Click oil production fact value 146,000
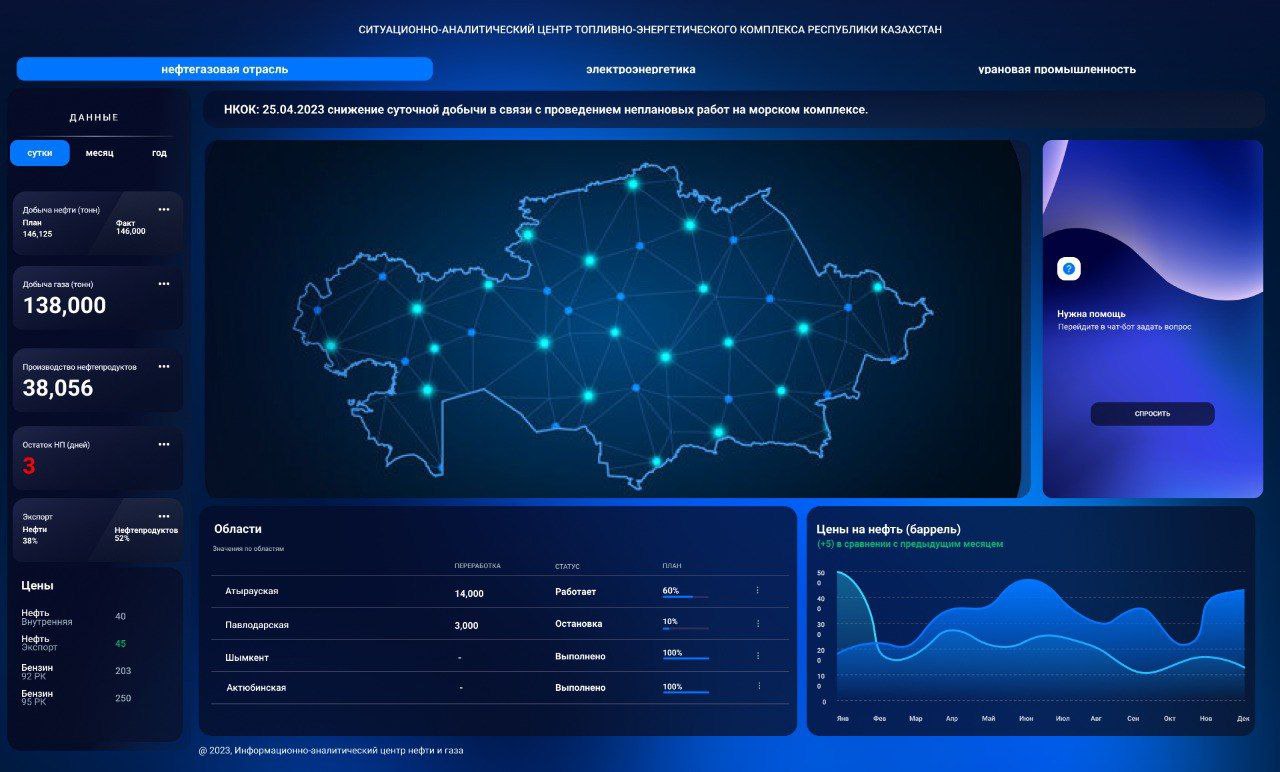 click(x=131, y=231)
